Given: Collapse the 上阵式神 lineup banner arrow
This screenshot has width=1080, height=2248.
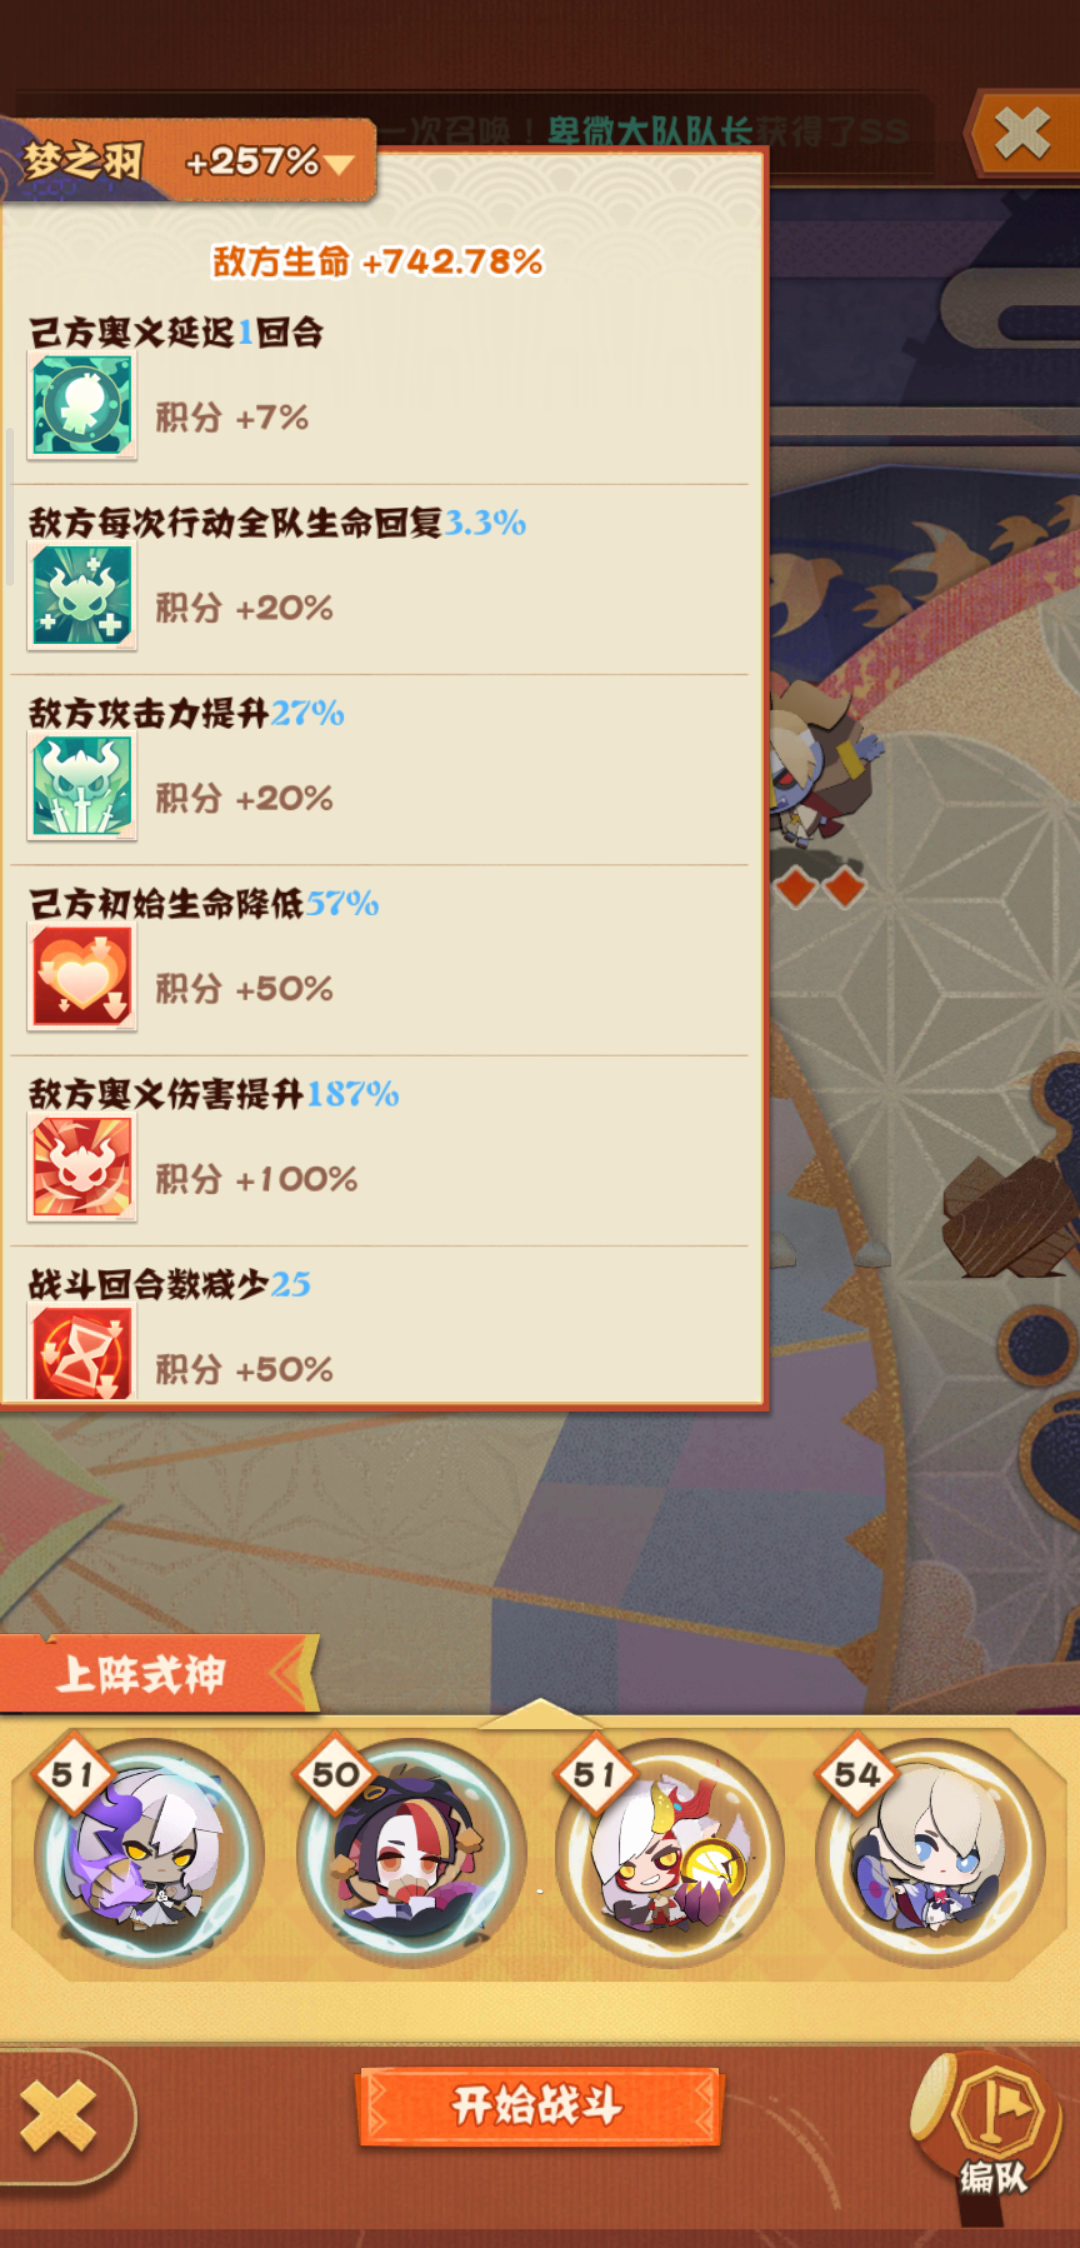Looking at the screenshot, I should point(291,1673).
